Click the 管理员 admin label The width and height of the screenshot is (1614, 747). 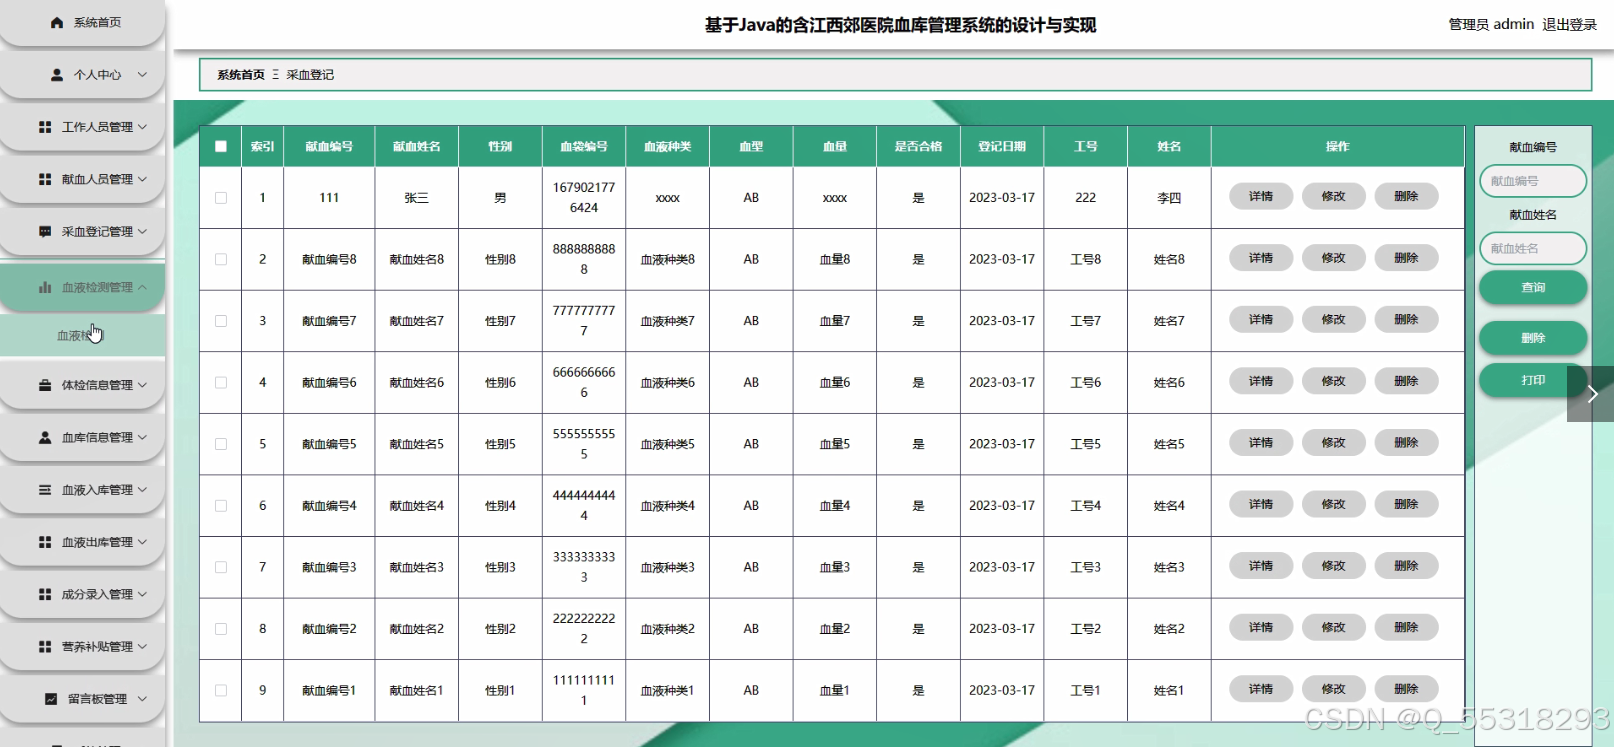(1491, 24)
